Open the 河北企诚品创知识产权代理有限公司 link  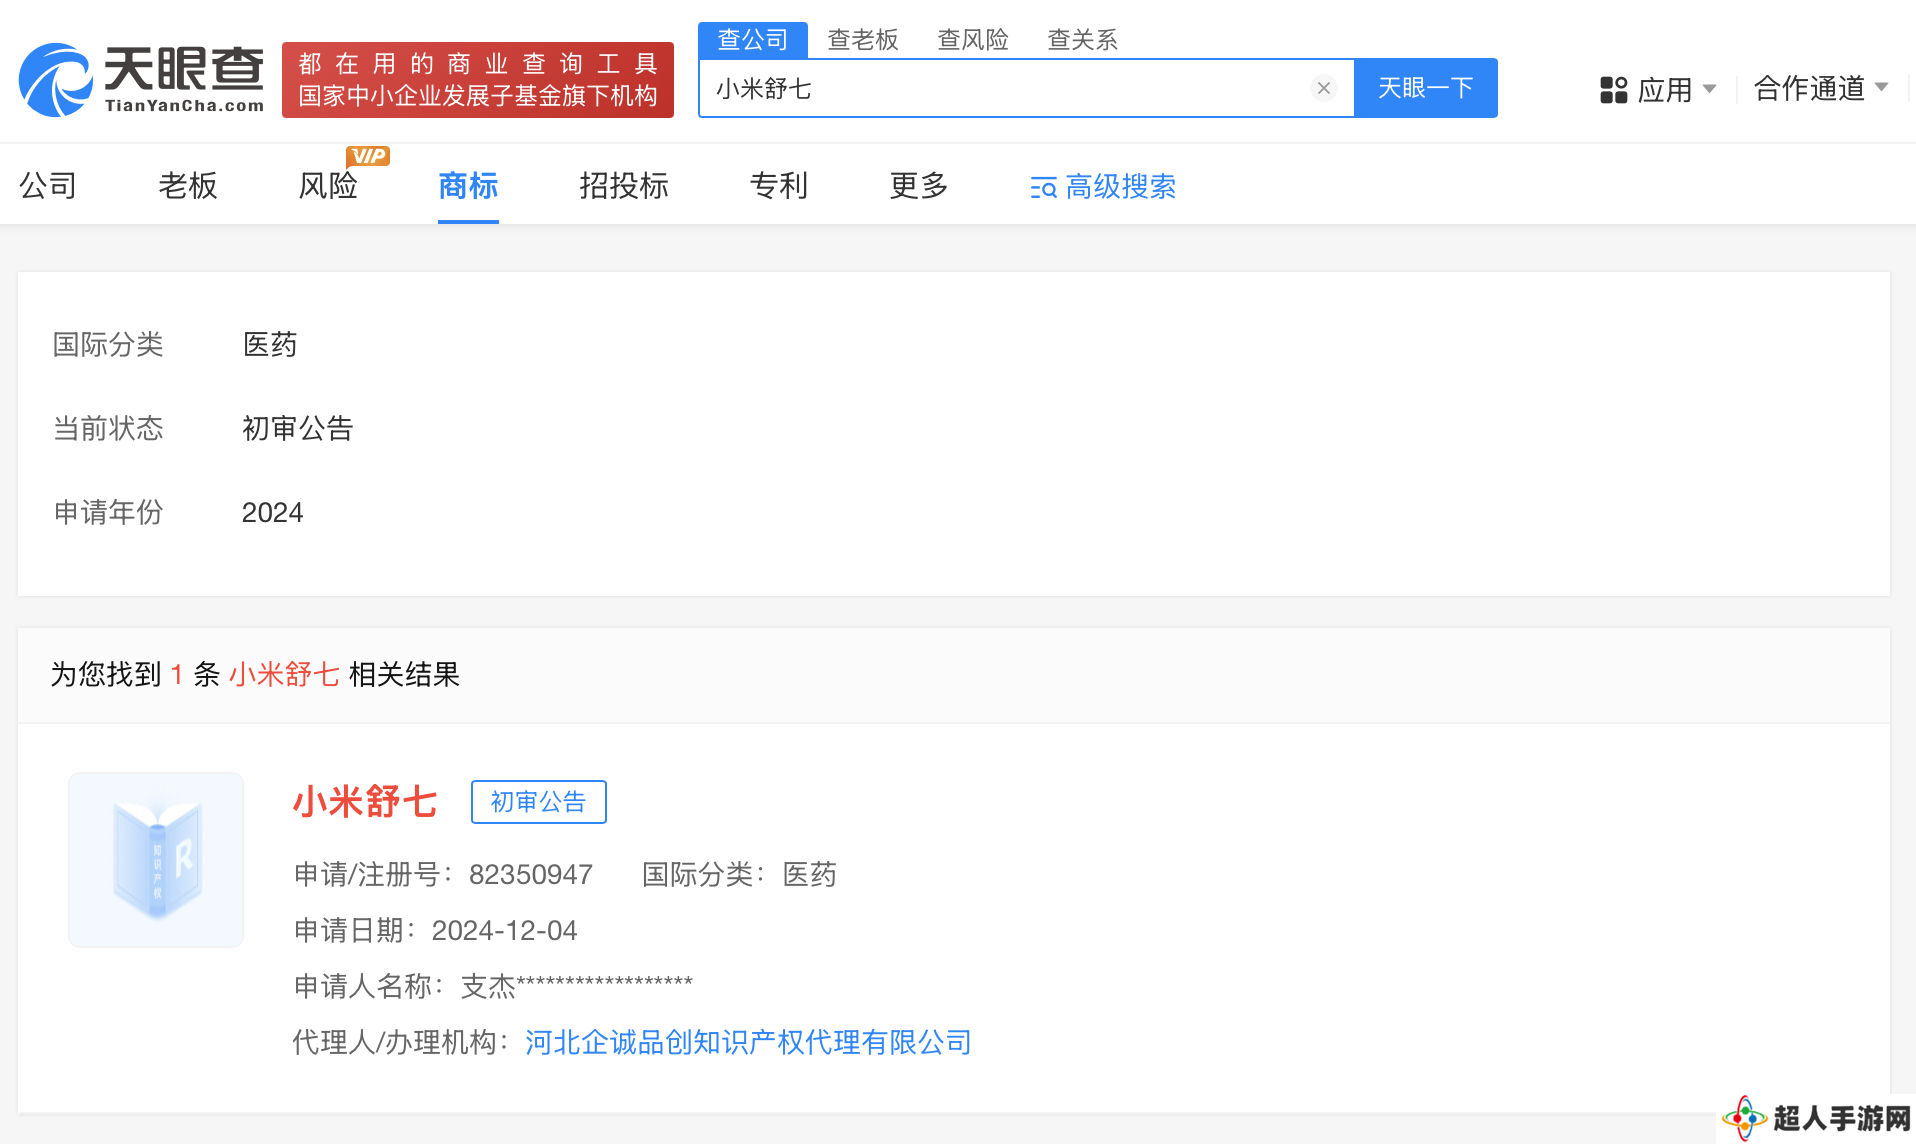pyautogui.click(x=747, y=1042)
